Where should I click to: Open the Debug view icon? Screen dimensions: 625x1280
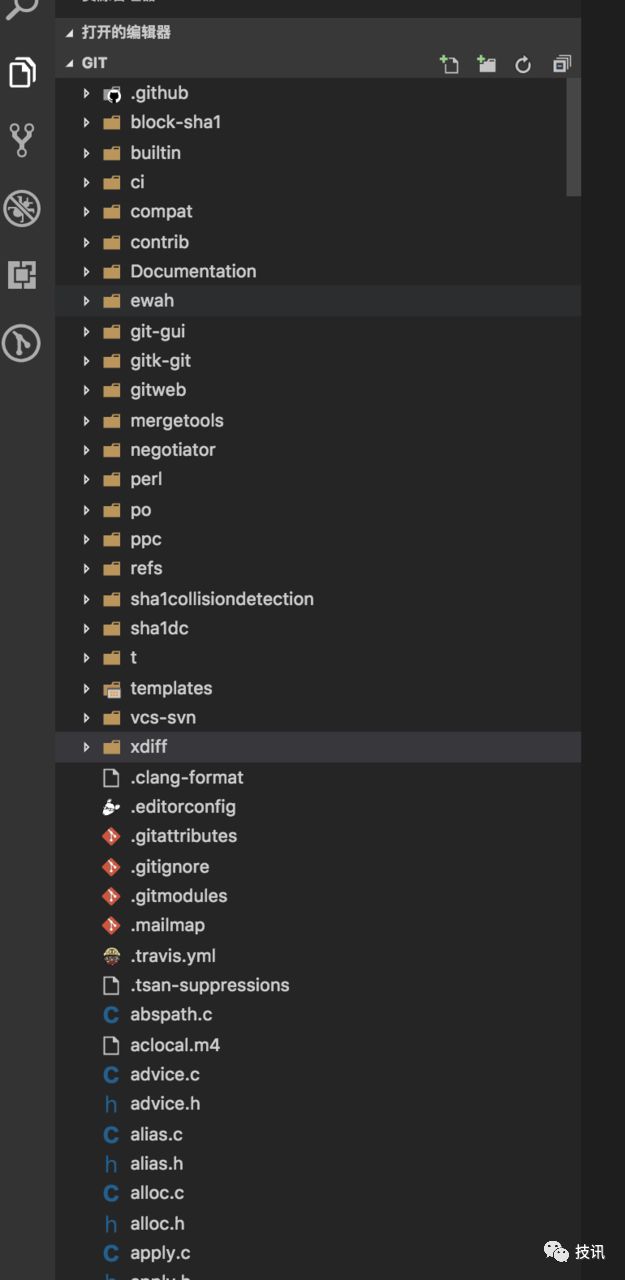pos(22,208)
